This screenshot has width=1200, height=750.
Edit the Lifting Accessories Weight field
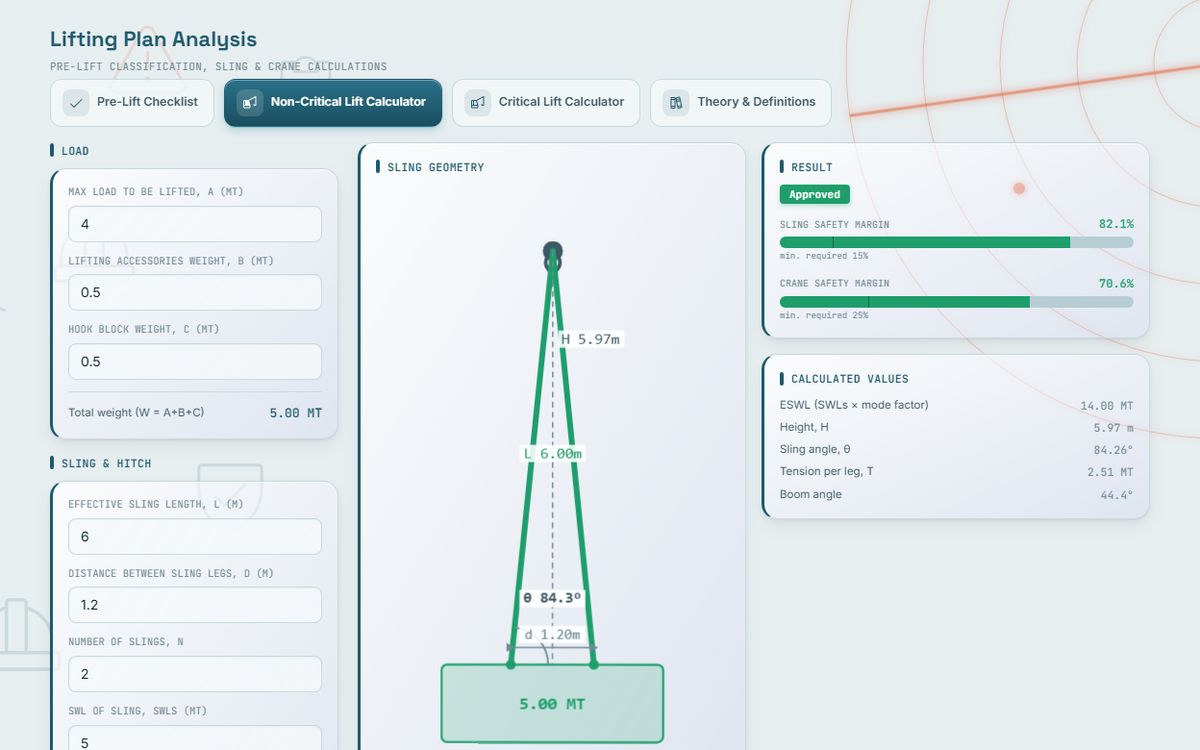(x=195, y=293)
